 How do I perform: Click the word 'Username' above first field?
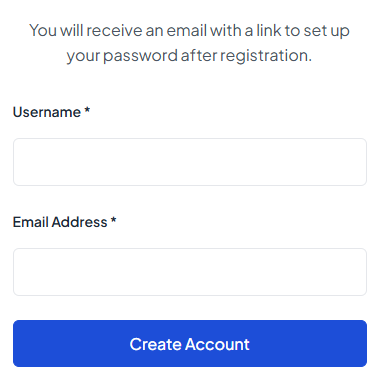pos(47,112)
